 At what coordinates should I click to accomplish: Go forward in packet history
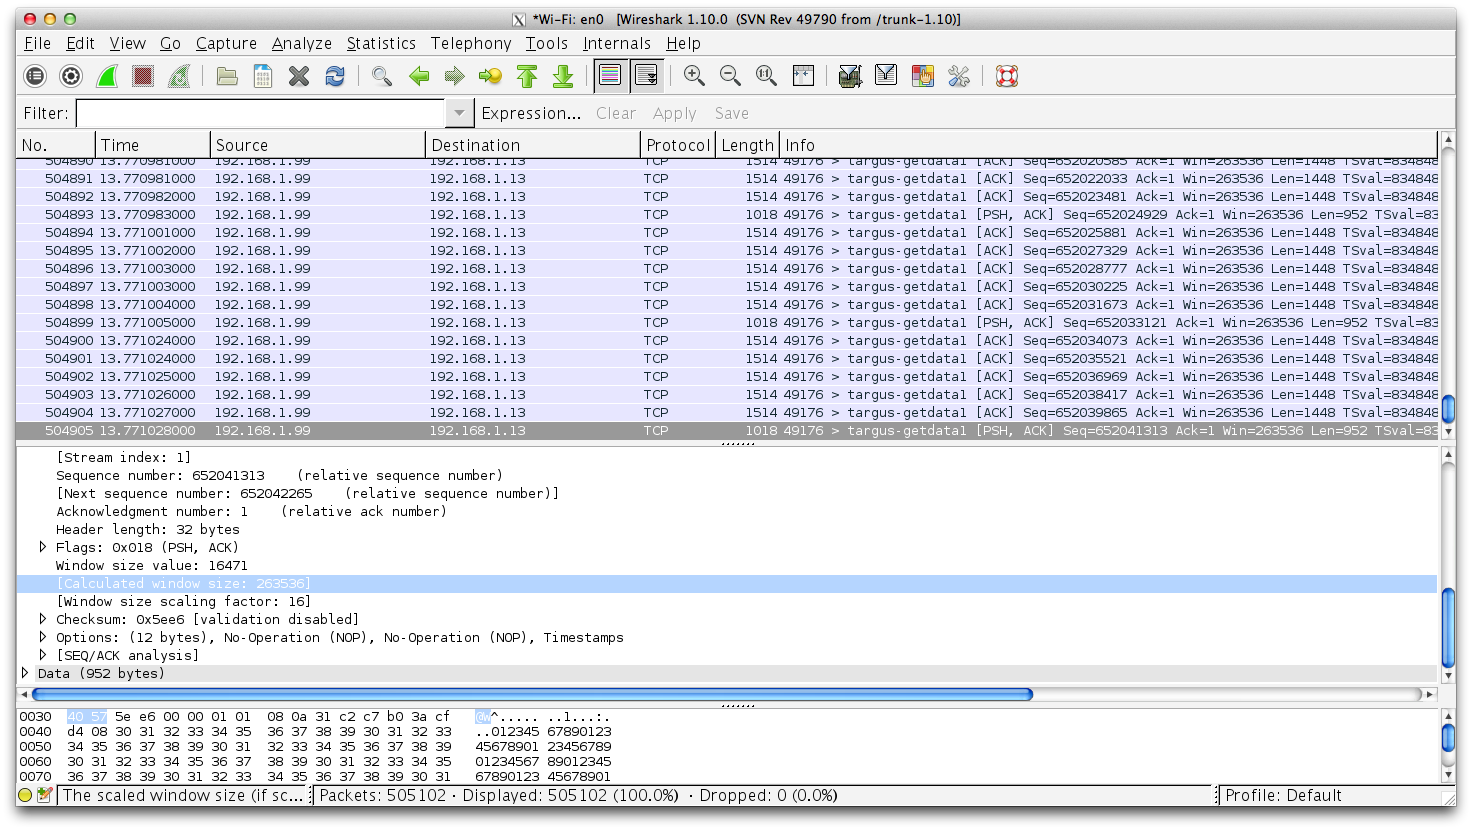tap(454, 76)
